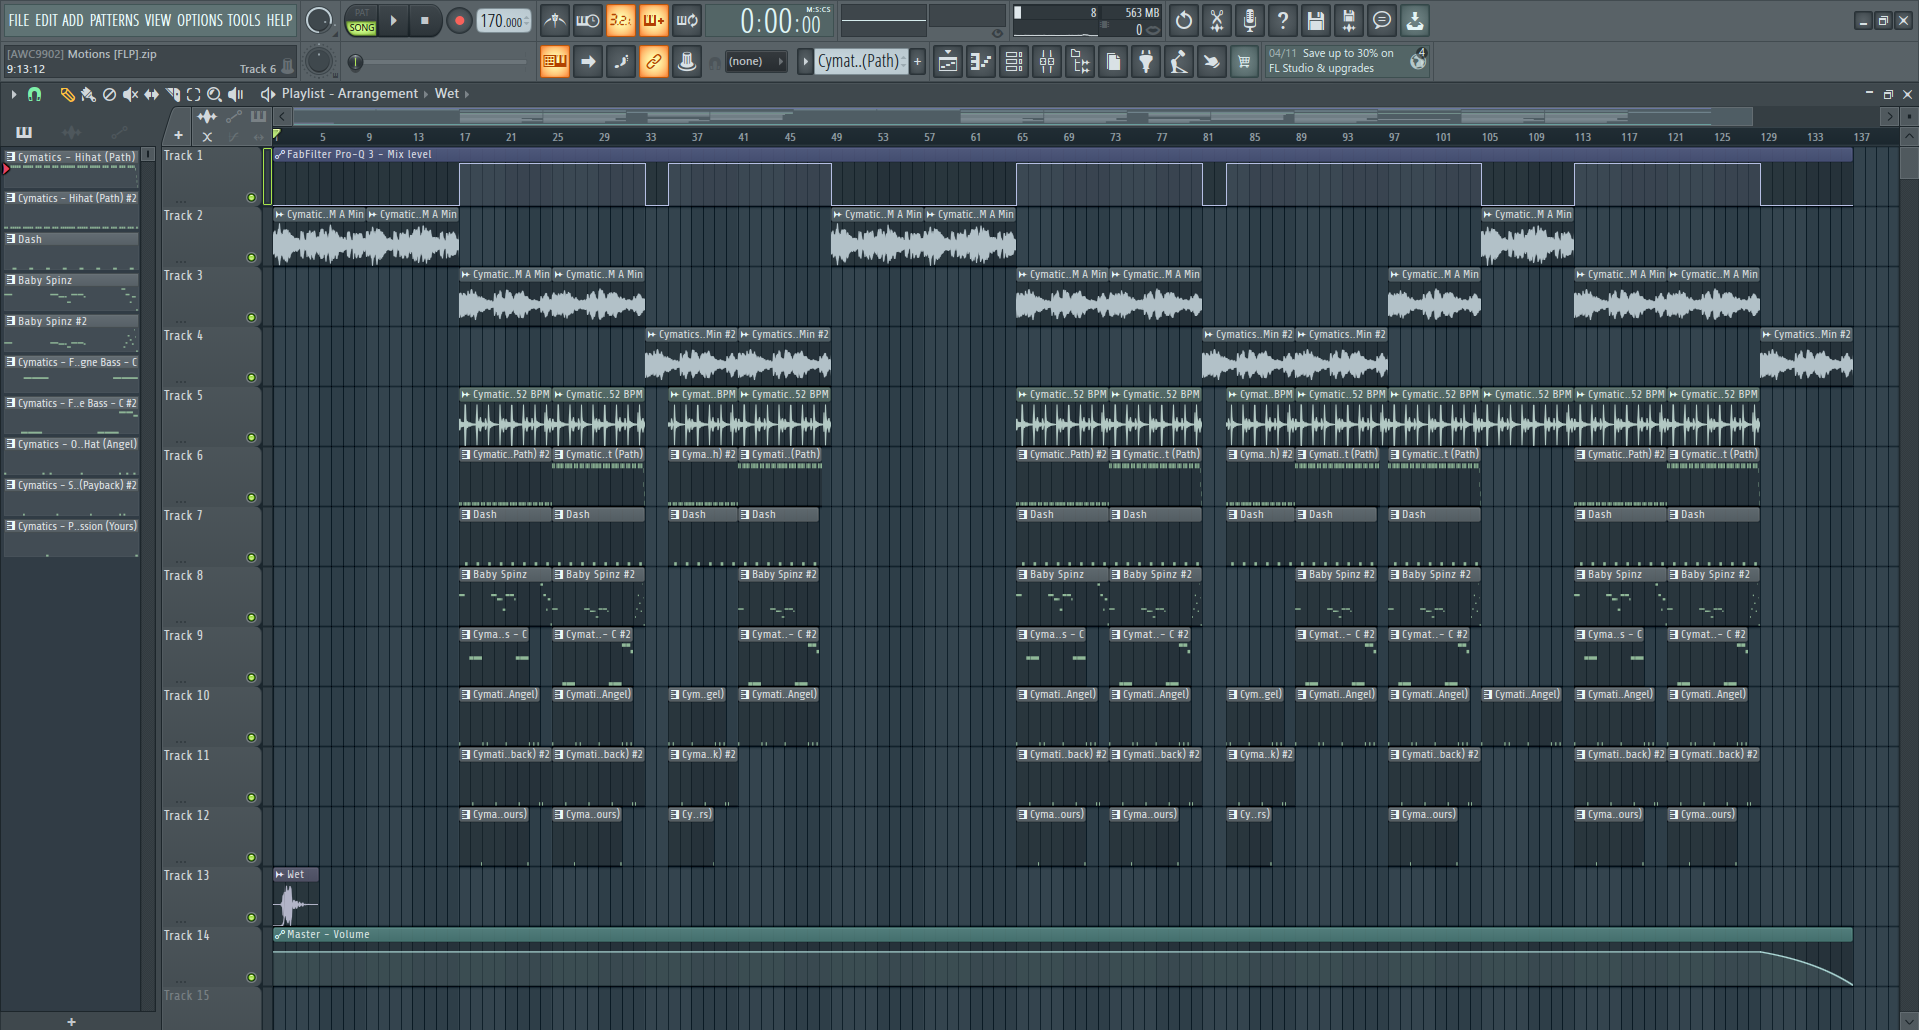
Task: Toggle Pat/Song mode switch
Action: coord(362,21)
